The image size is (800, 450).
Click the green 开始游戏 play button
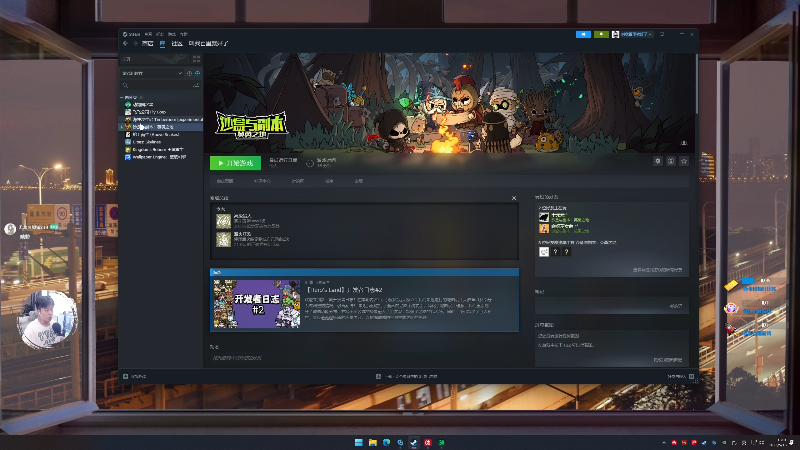pyautogui.click(x=235, y=163)
